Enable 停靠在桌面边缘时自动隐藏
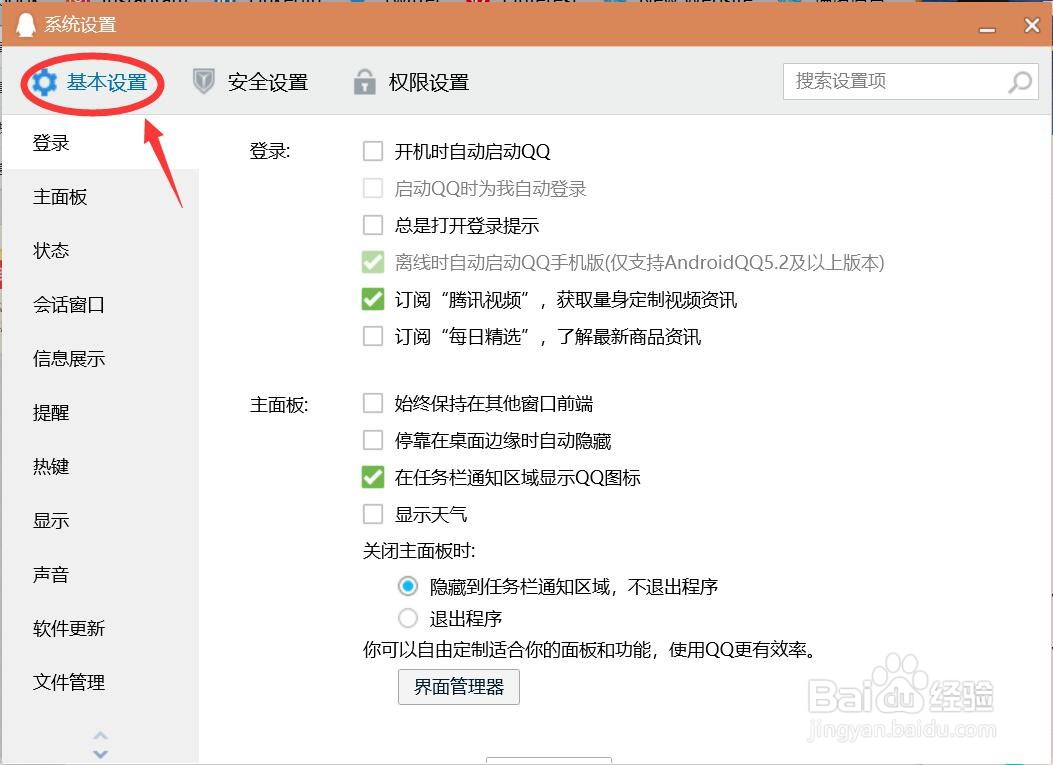 pos(373,441)
